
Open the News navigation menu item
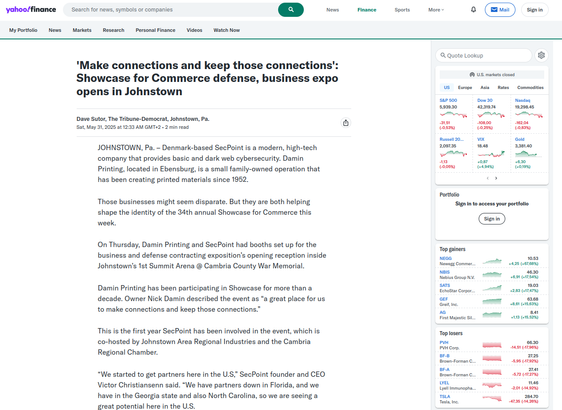[x=55, y=30]
